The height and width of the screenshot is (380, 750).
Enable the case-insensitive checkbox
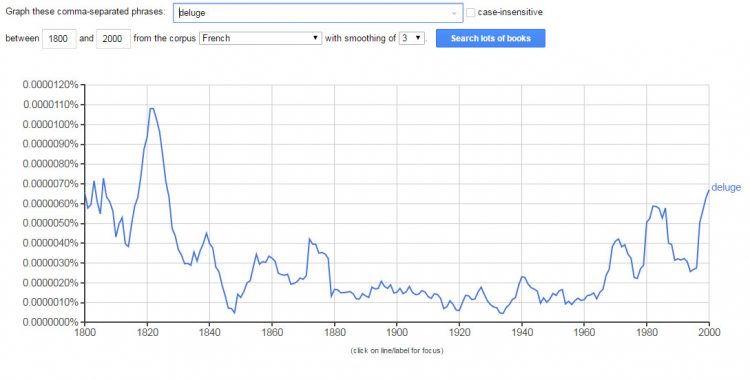point(471,12)
